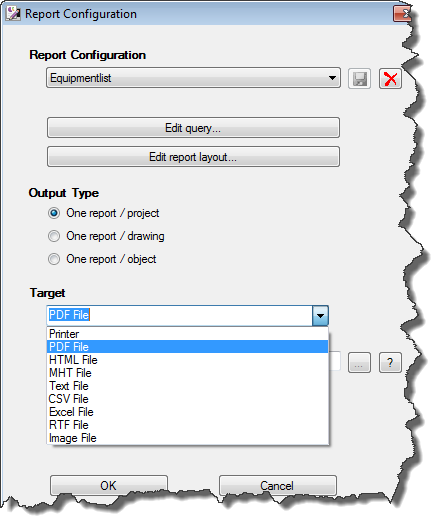Choose One report / object option

[x=54, y=259]
